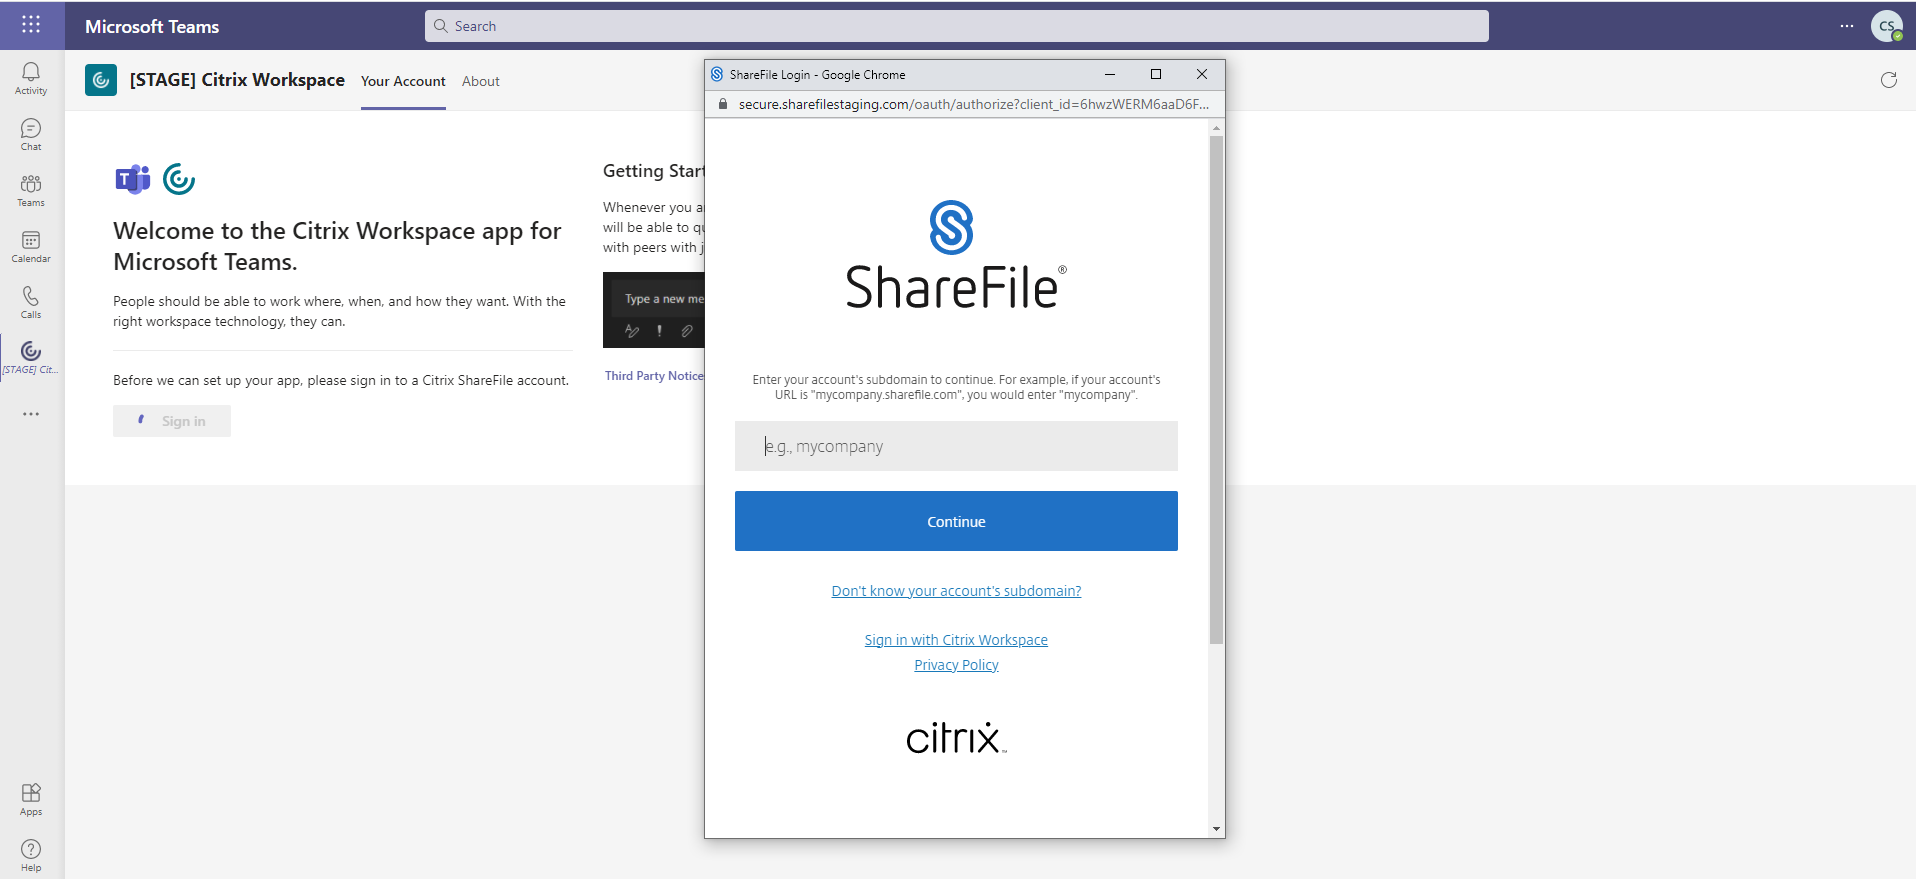Open Calls in the Teams sidebar

(x=31, y=302)
